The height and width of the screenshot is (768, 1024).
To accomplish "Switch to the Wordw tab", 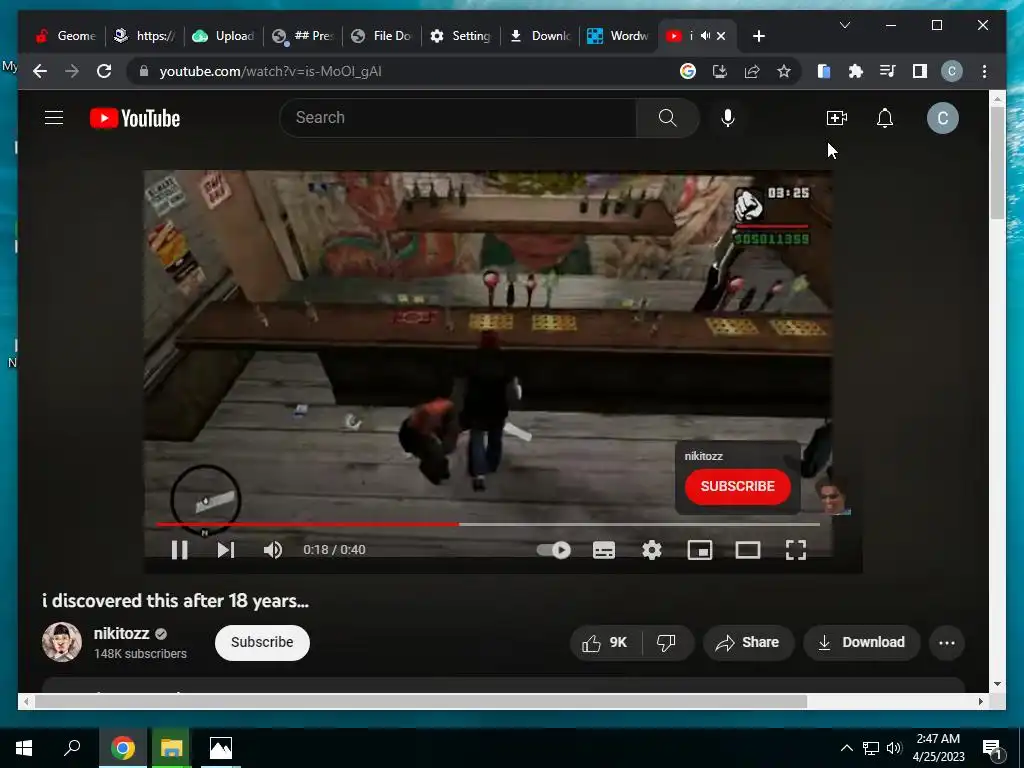I will click(x=618, y=36).
